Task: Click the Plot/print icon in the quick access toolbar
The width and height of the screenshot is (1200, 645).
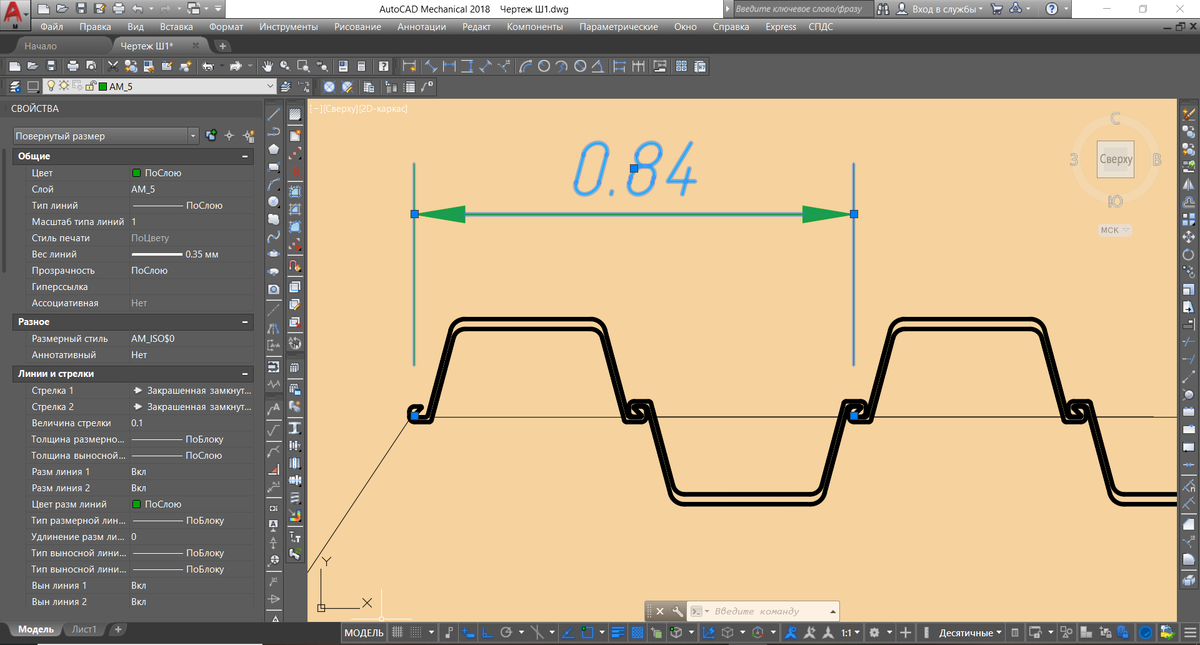Action: coord(118,8)
